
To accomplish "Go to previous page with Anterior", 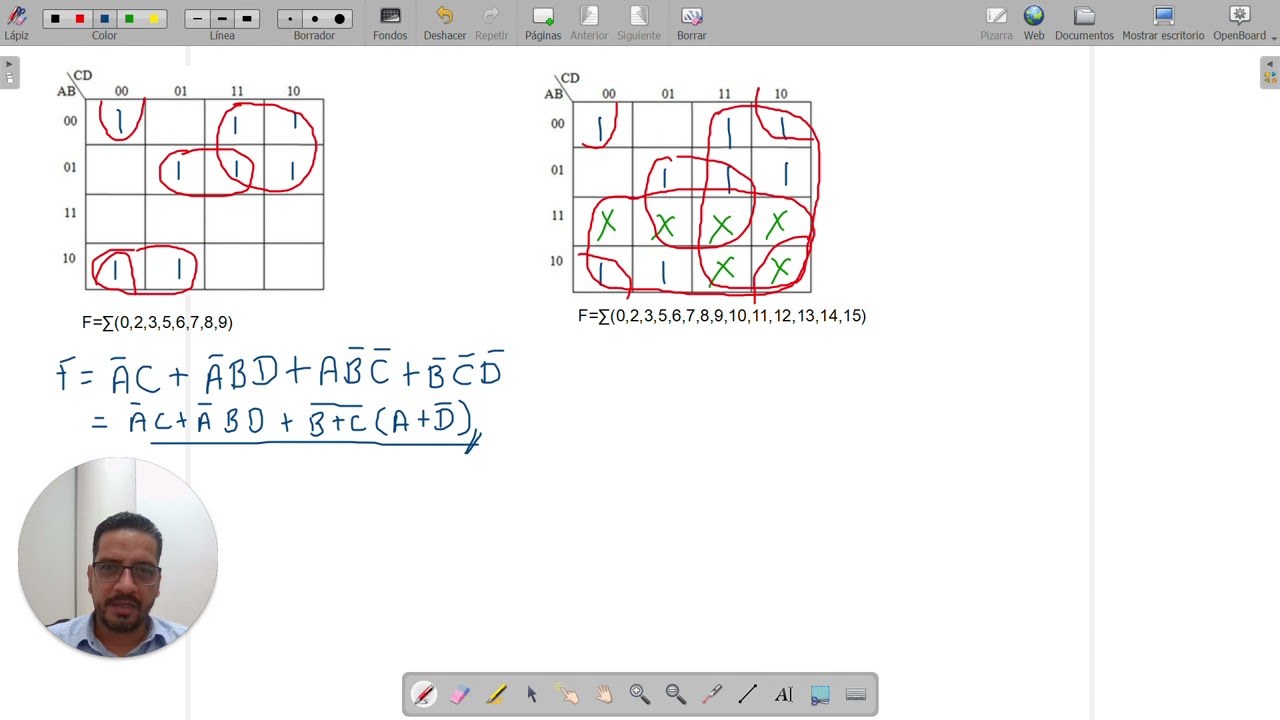I will [589, 23].
